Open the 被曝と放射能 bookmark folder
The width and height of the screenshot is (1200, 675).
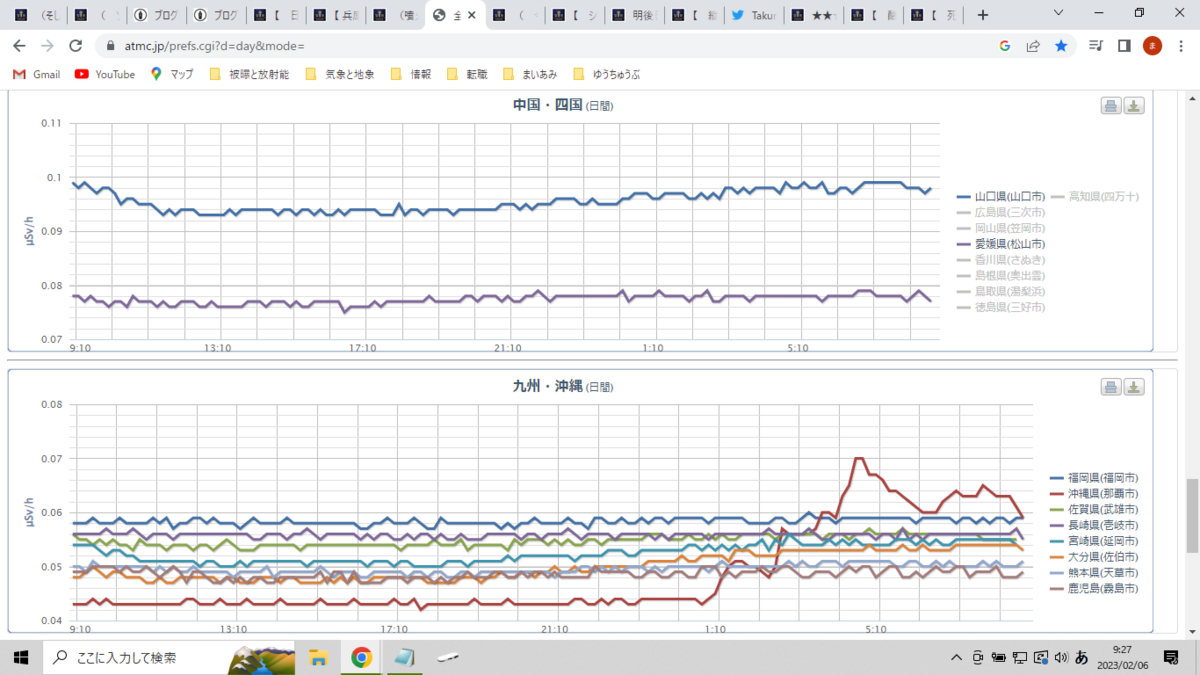(249, 74)
